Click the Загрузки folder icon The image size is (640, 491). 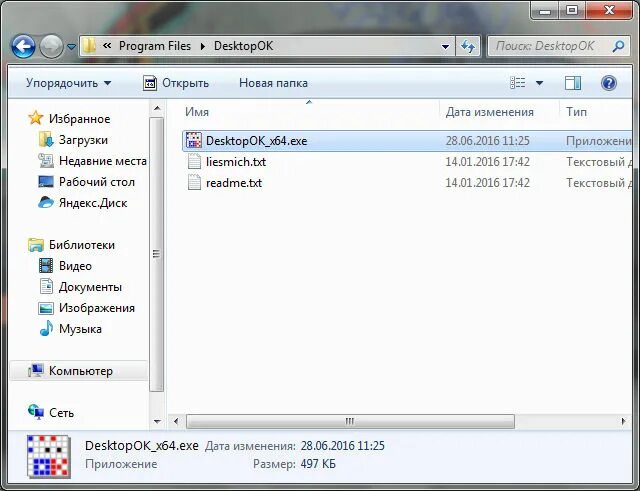[x=46, y=139]
